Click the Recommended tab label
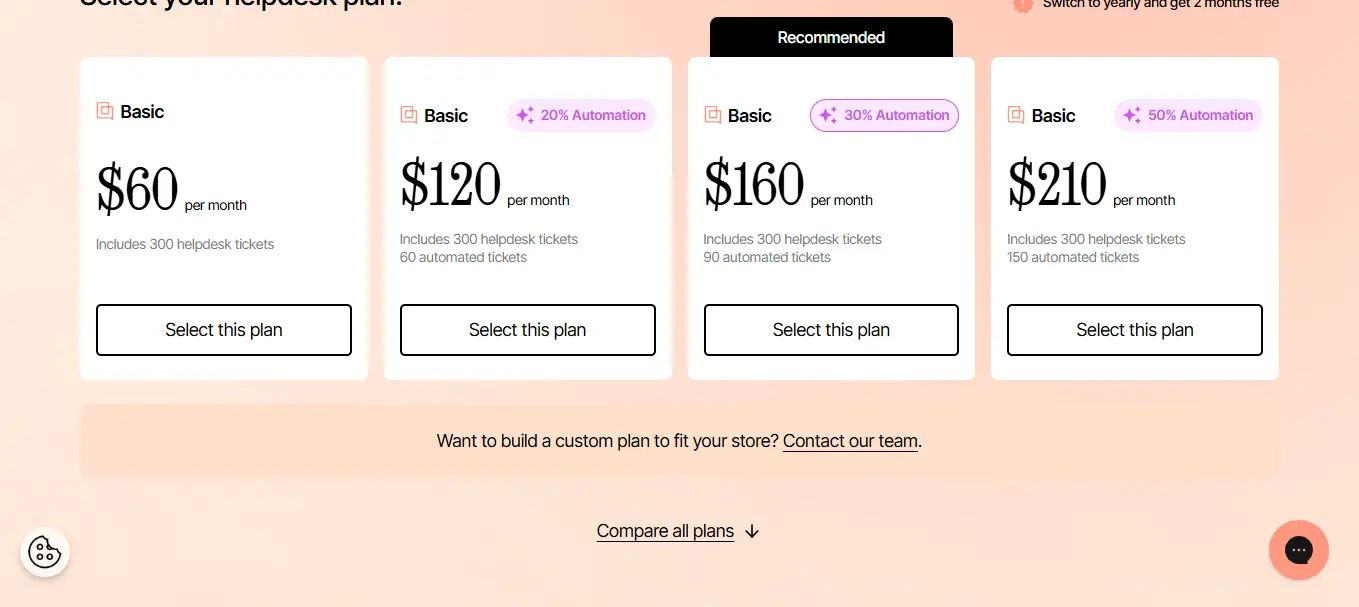 click(831, 37)
